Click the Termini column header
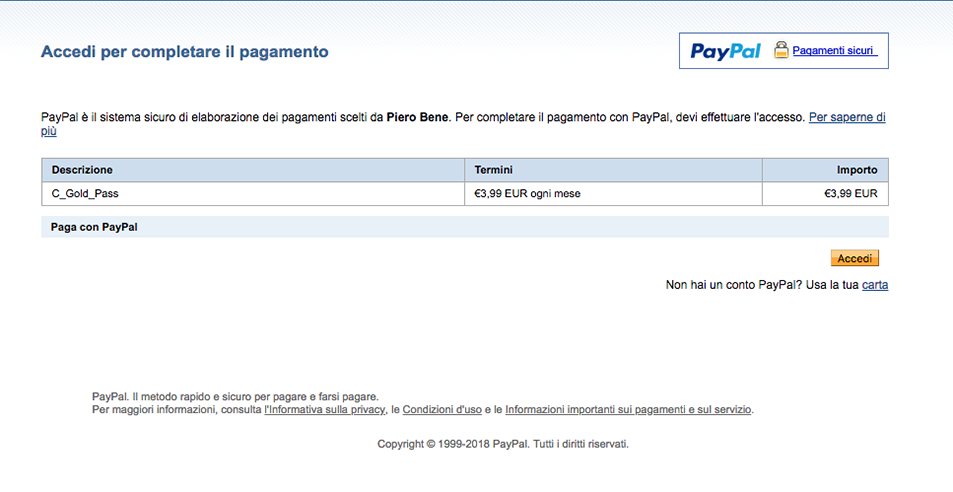Viewport: 953px width, 492px height. point(494,170)
